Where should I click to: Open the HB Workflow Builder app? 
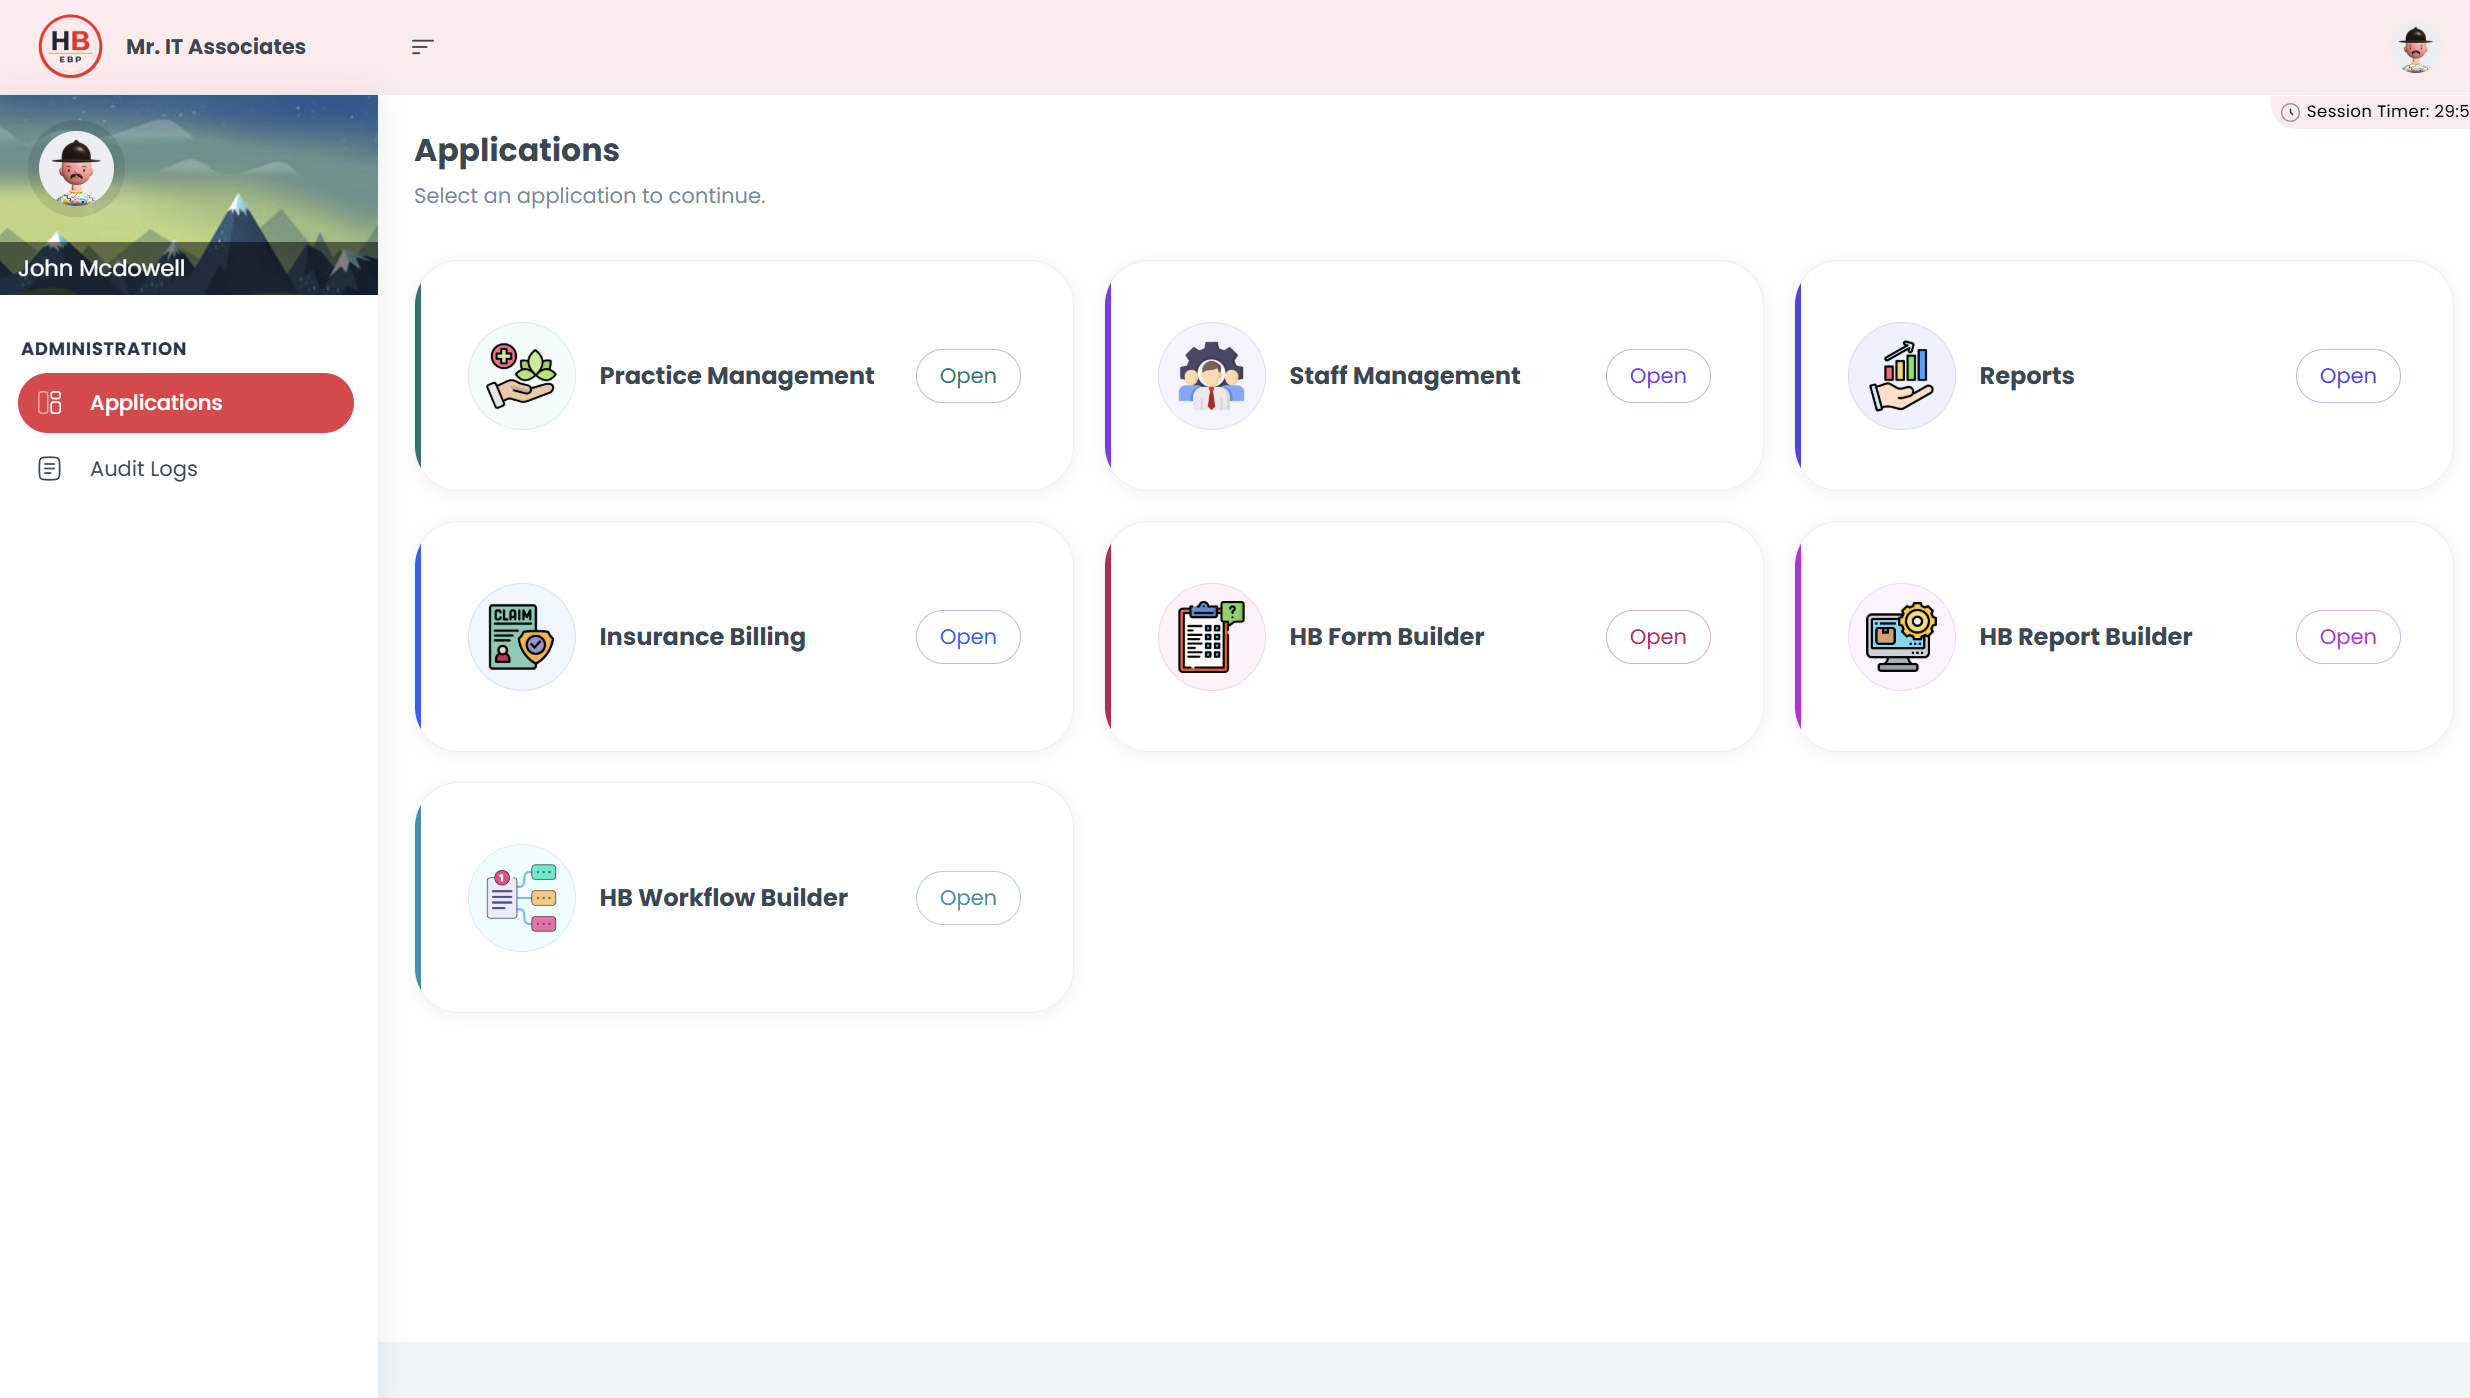[968, 898]
